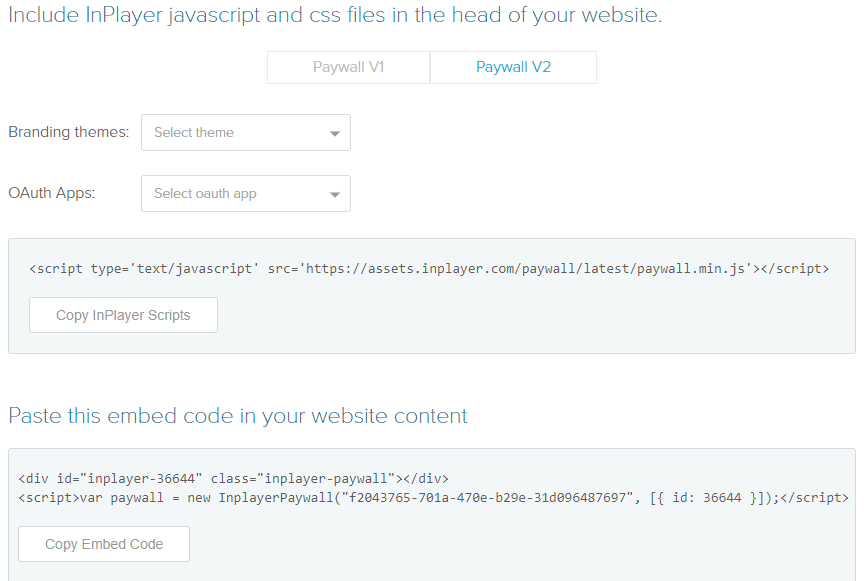Click the OAuth Apps dropdown arrow
Screen dimensions: 864x581
334,195
